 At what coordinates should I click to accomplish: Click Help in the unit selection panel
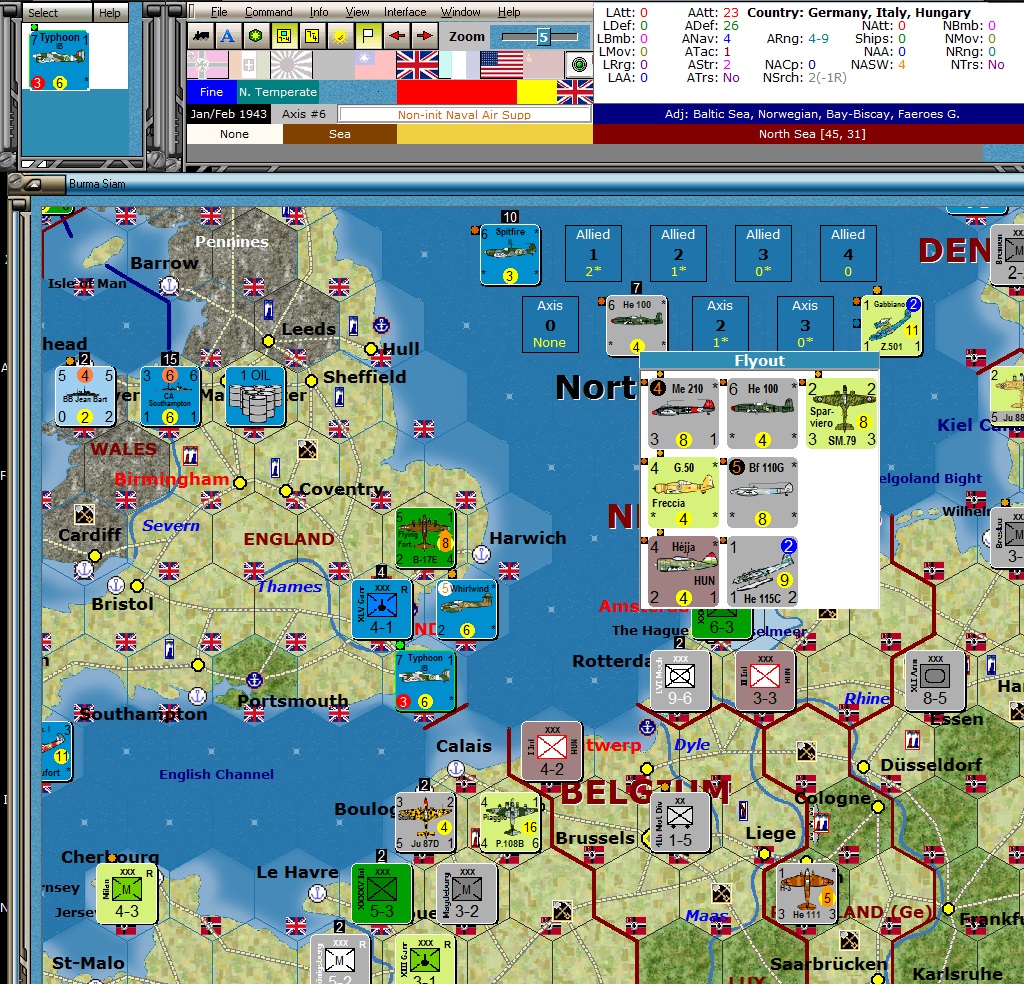click(x=110, y=12)
